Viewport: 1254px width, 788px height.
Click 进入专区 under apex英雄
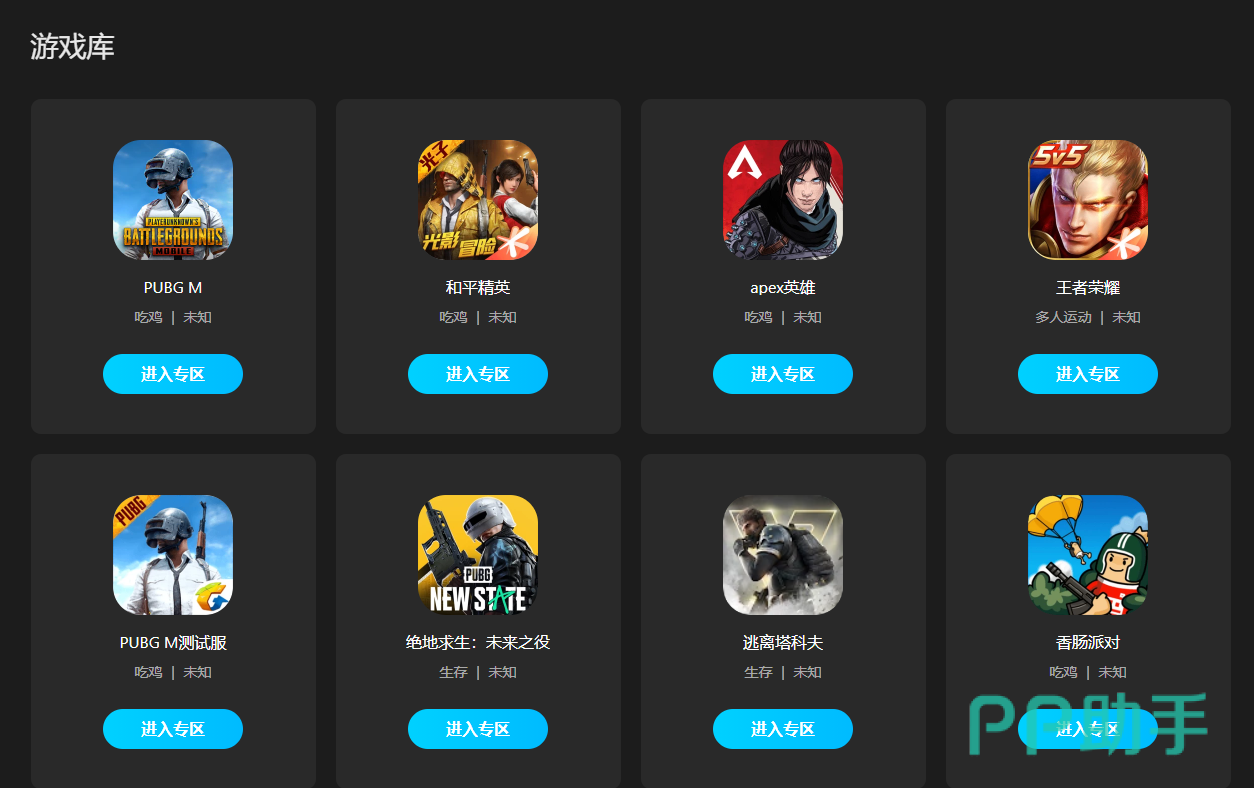pyautogui.click(x=783, y=374)
